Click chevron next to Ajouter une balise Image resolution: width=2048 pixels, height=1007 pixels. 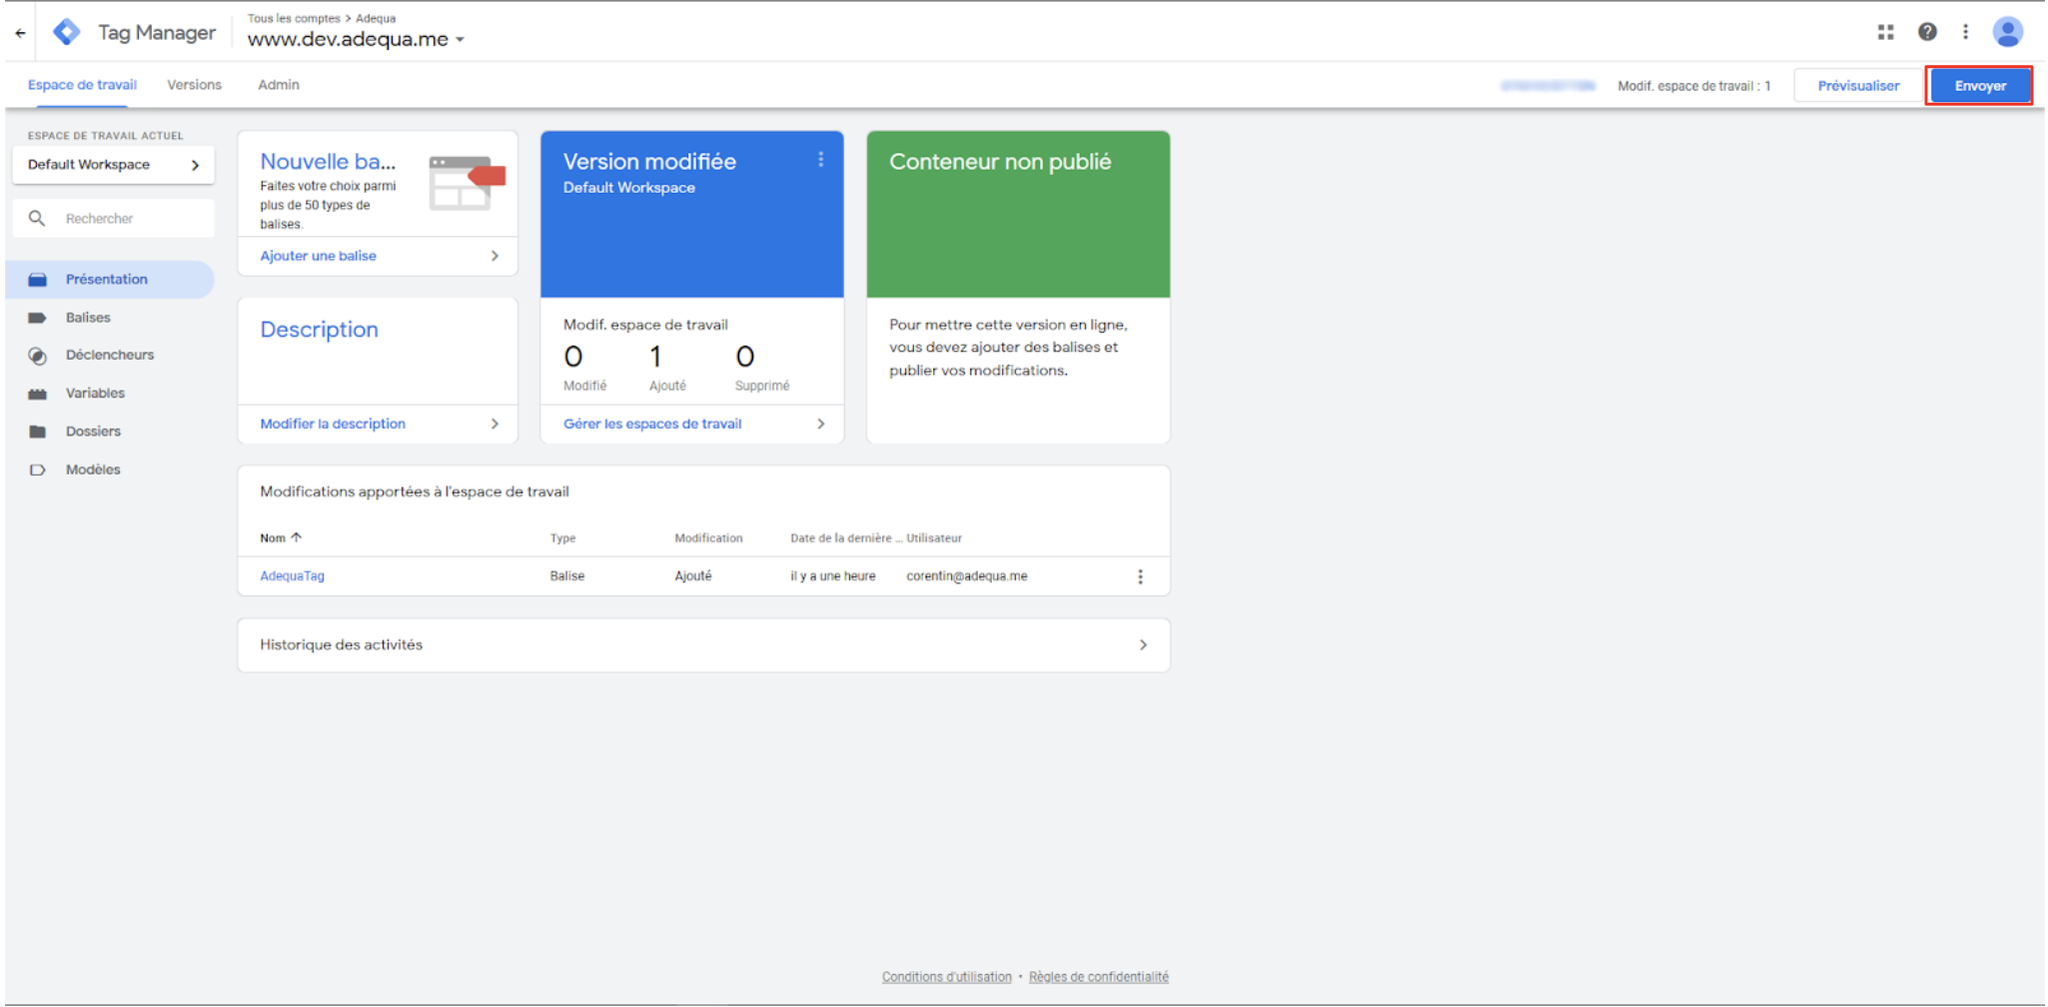[494, 256]
